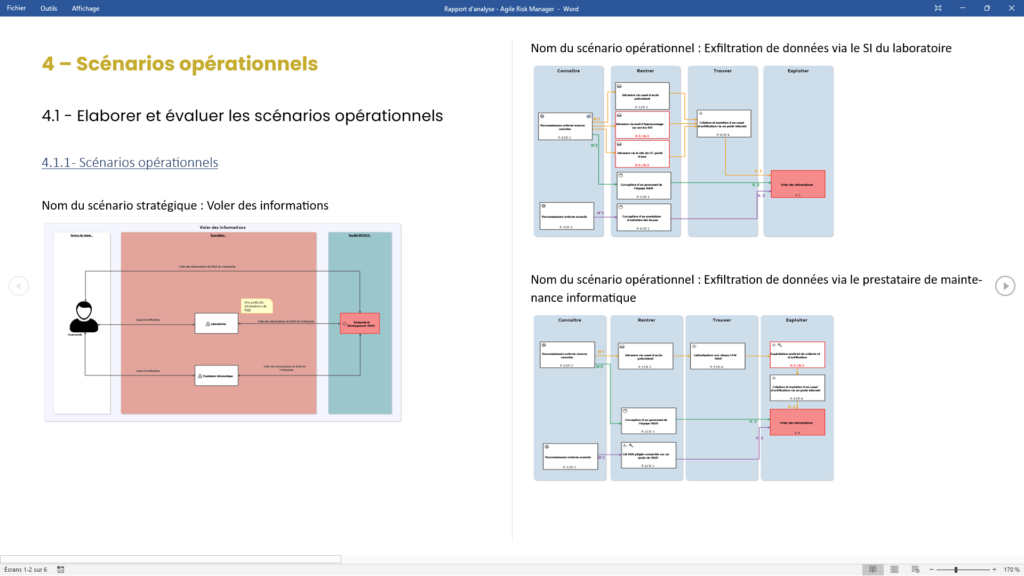Select the maintenance prestataire exfiltration diagram
This screenshot has height=576, width=1024.
click(x=682, y=397)
